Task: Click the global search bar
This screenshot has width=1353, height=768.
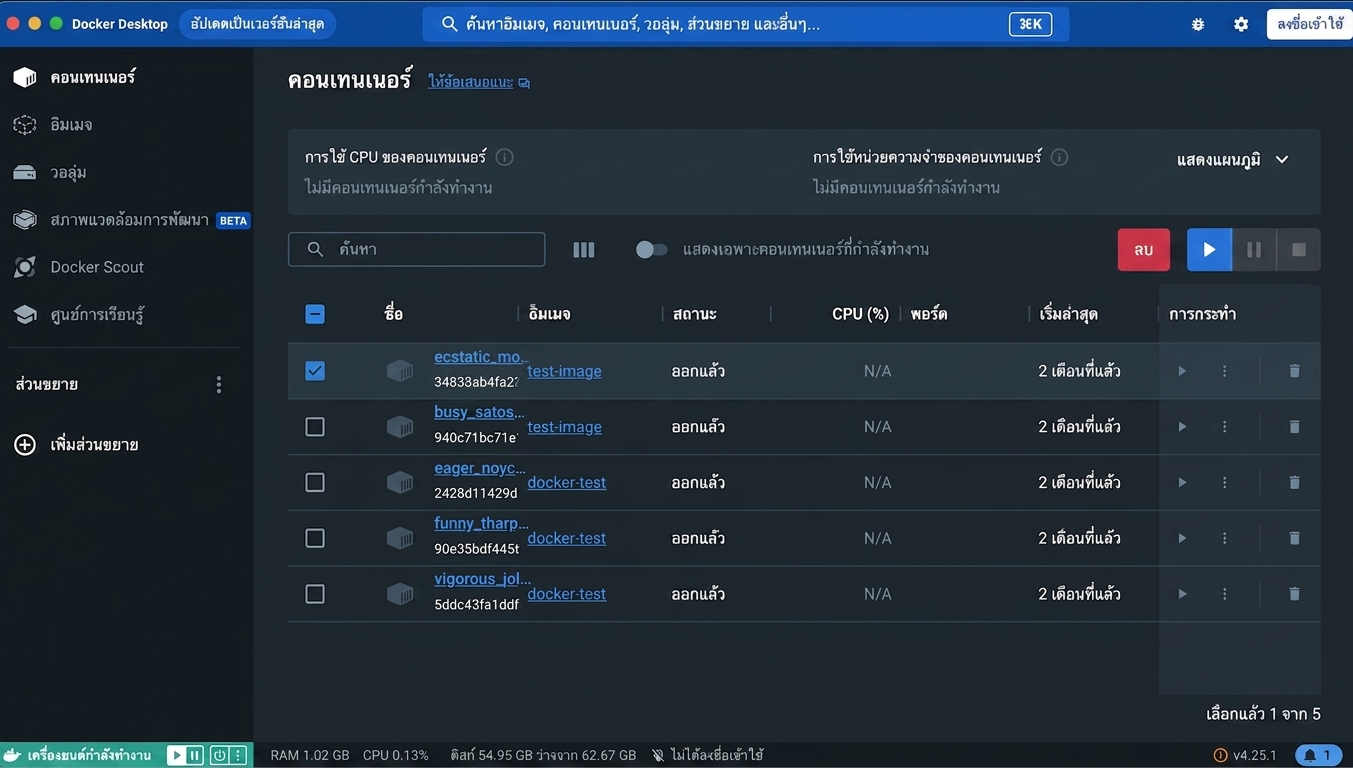Action: [x=746, y=24]
